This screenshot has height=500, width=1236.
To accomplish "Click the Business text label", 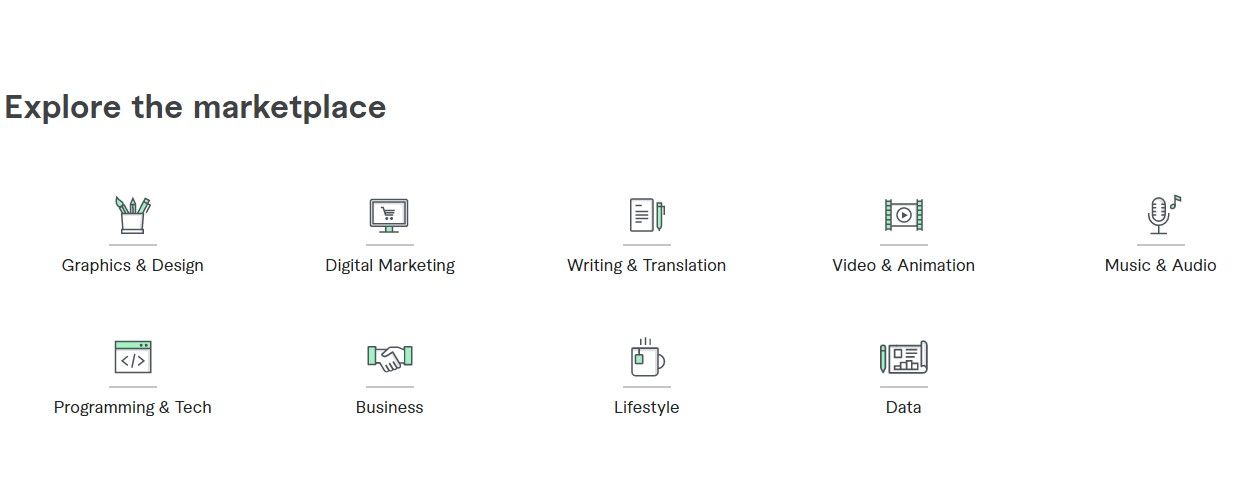I will 389,407.
